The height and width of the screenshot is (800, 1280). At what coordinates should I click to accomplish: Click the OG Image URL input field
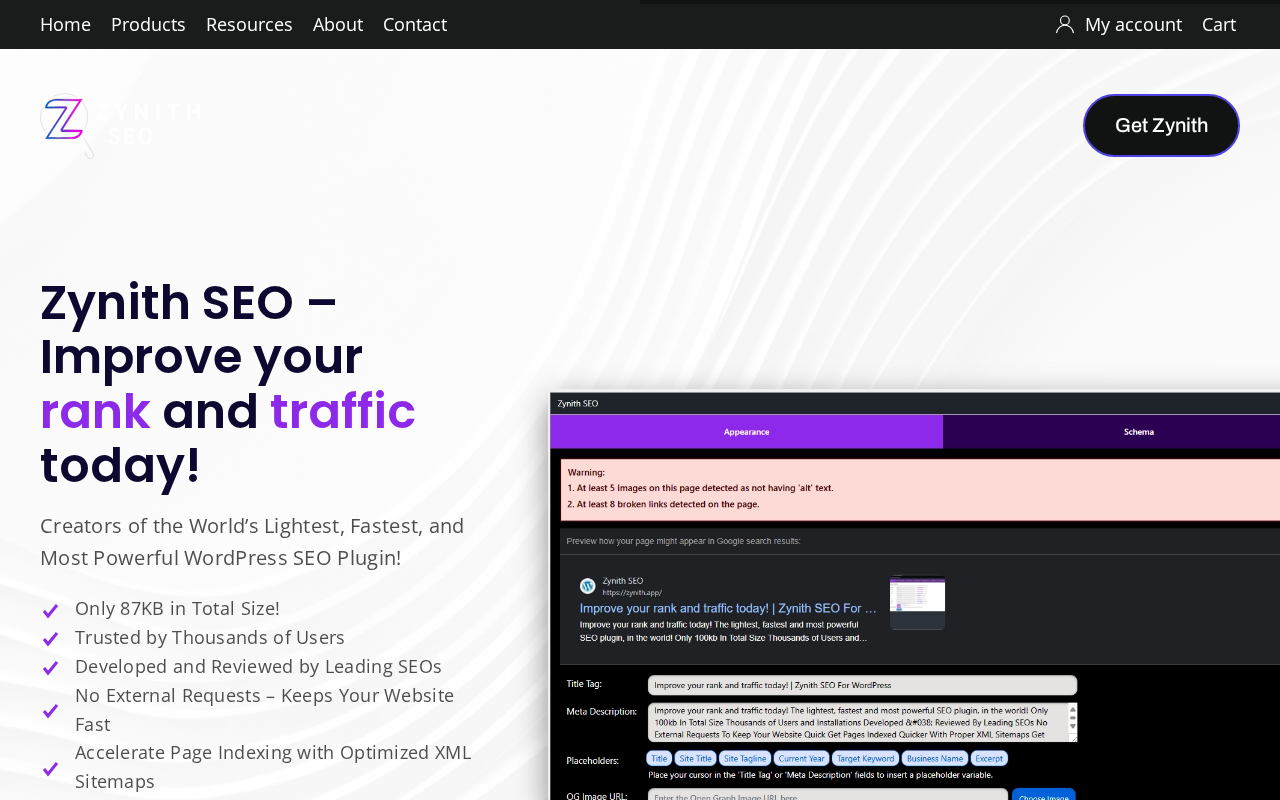(828, 796)
